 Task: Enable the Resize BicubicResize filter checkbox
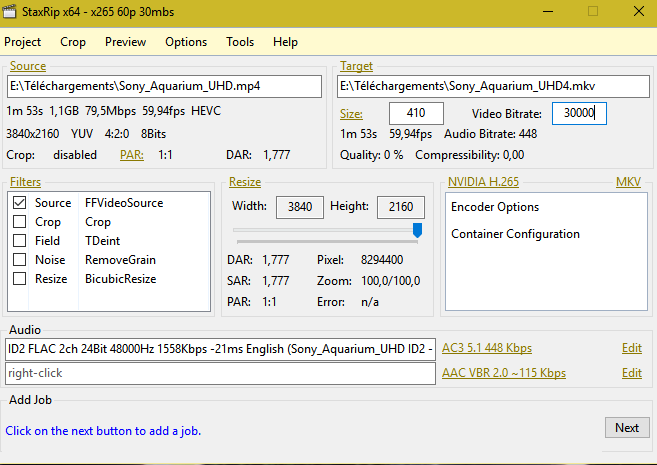pos(19,279)
